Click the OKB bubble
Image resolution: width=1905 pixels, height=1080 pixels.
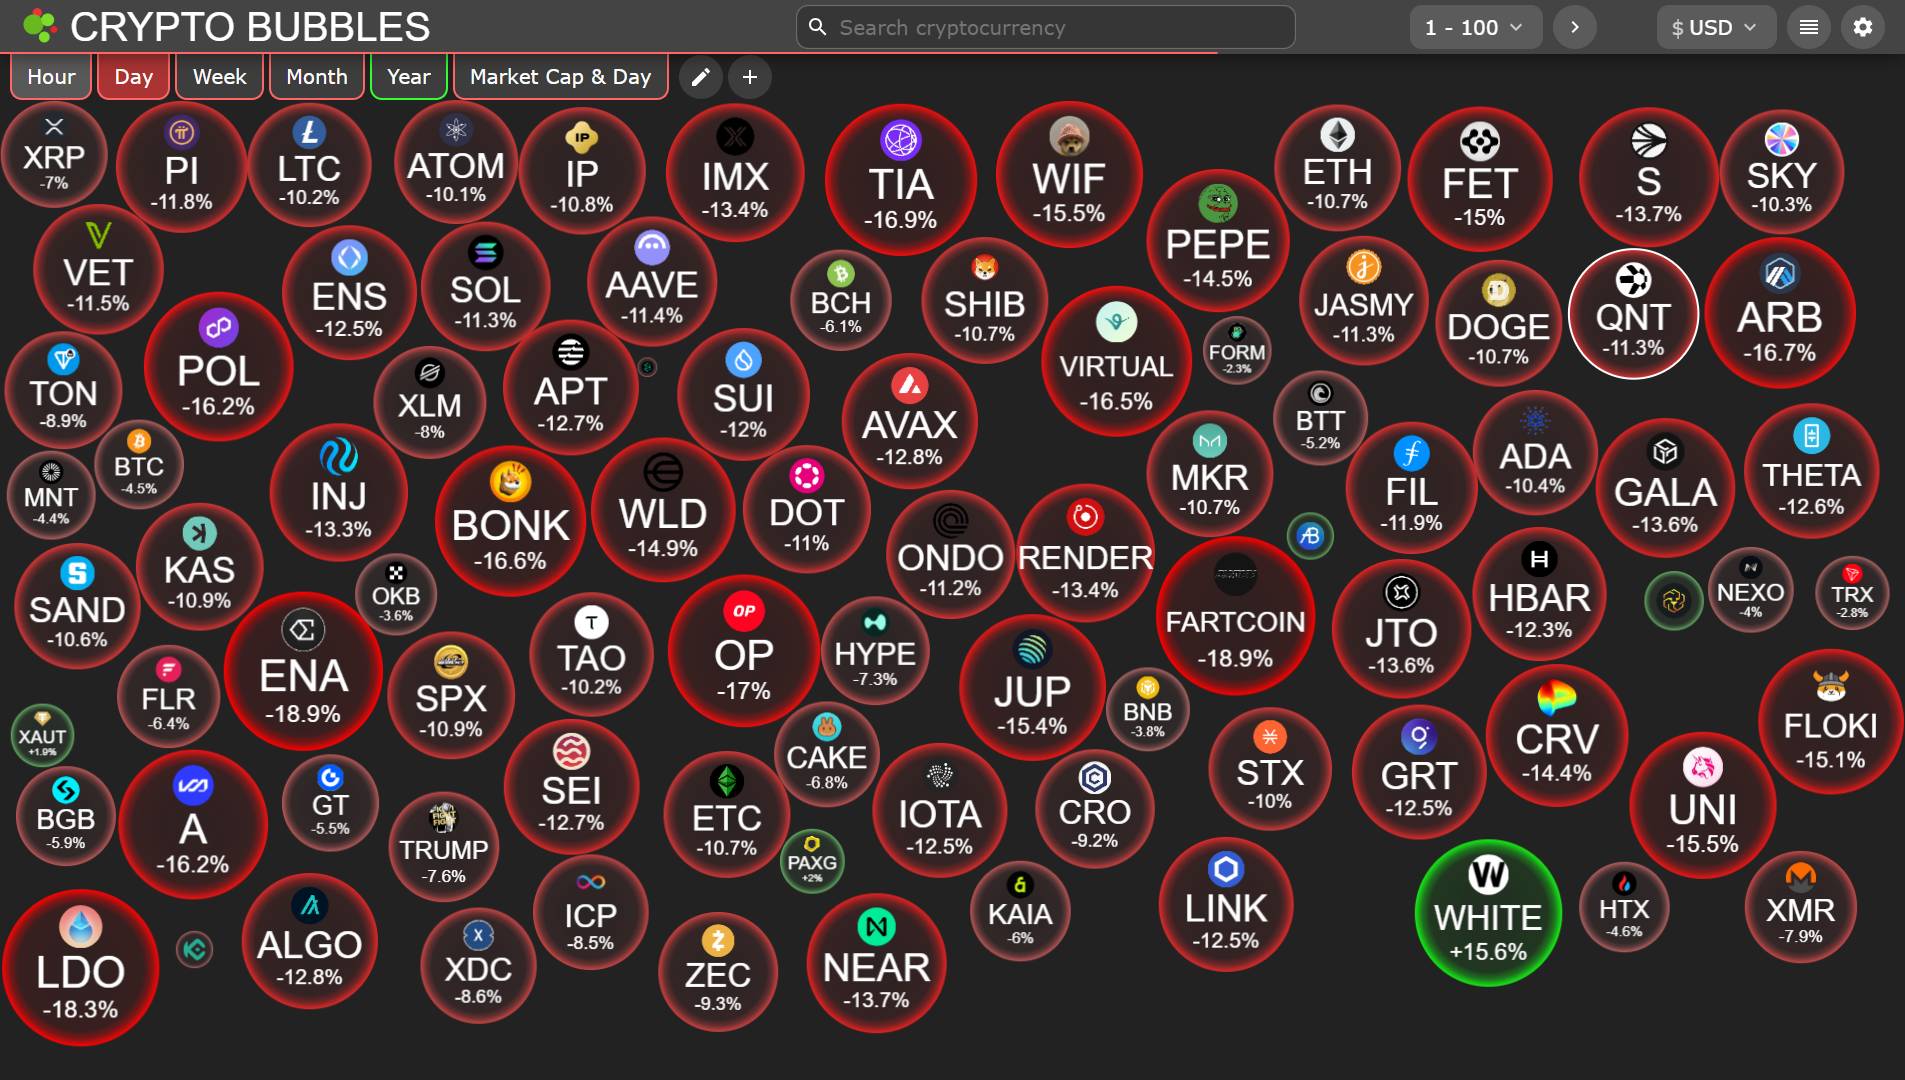396,594
